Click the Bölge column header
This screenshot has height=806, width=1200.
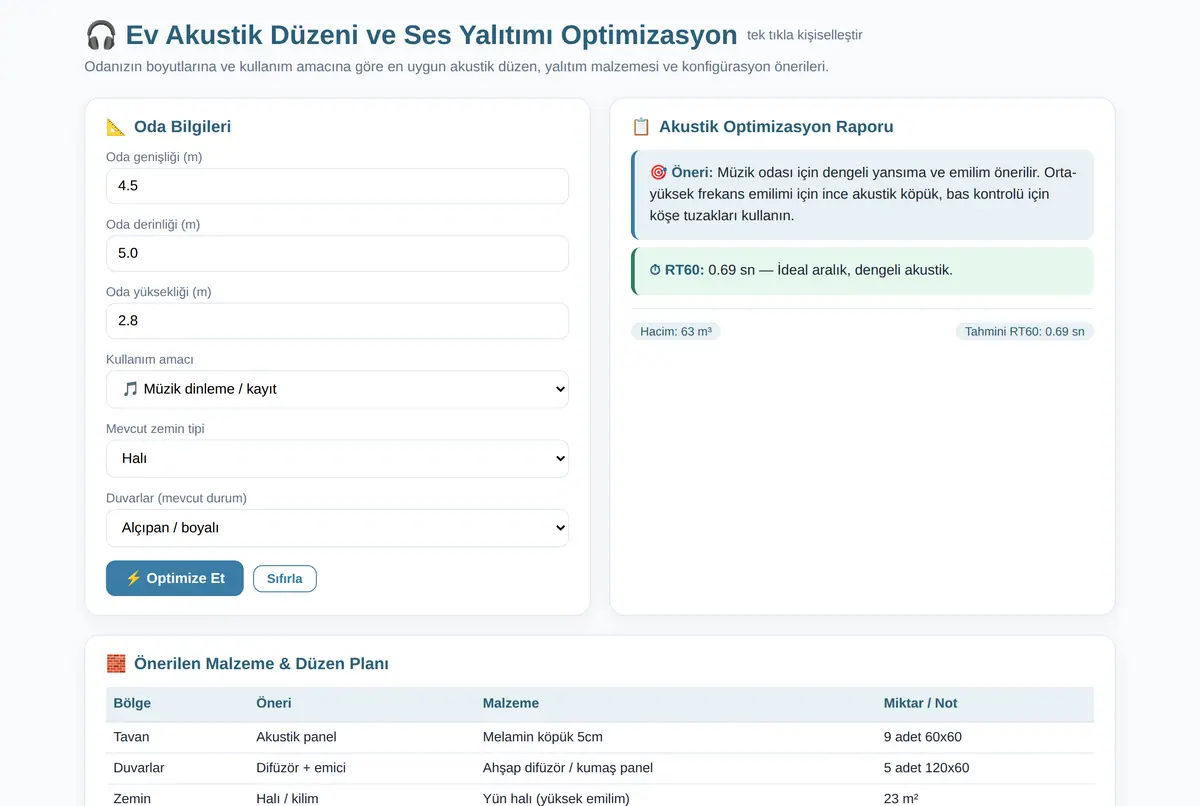tap(132, 703)
